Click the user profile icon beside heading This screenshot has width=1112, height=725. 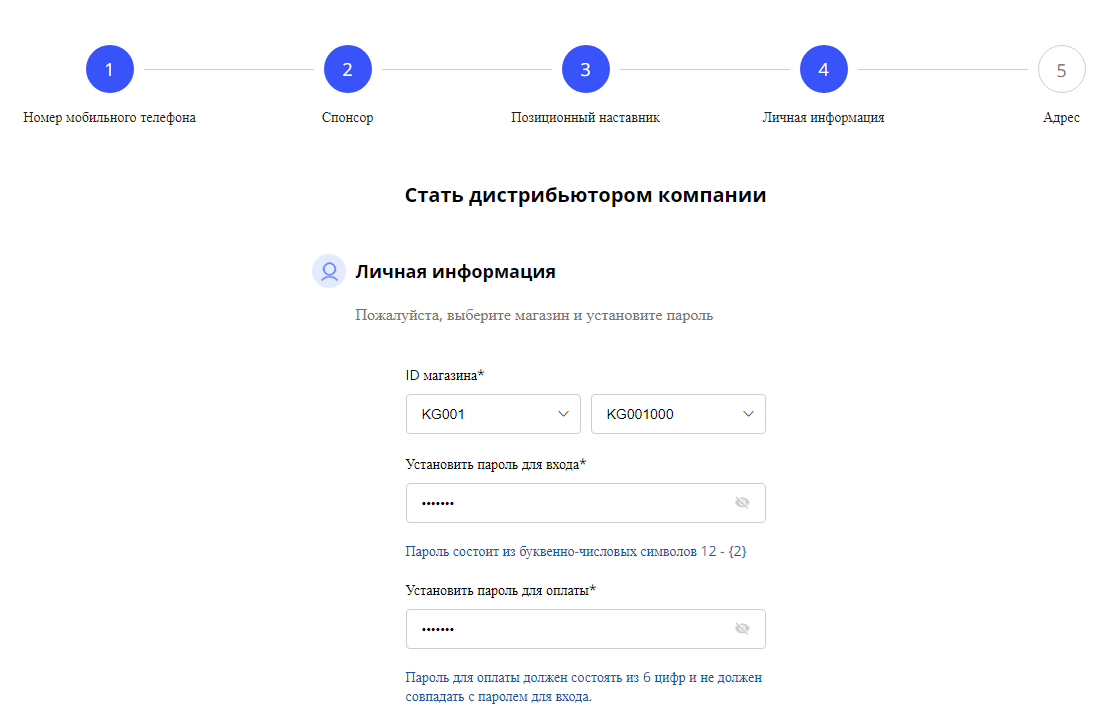coord(329,271)
